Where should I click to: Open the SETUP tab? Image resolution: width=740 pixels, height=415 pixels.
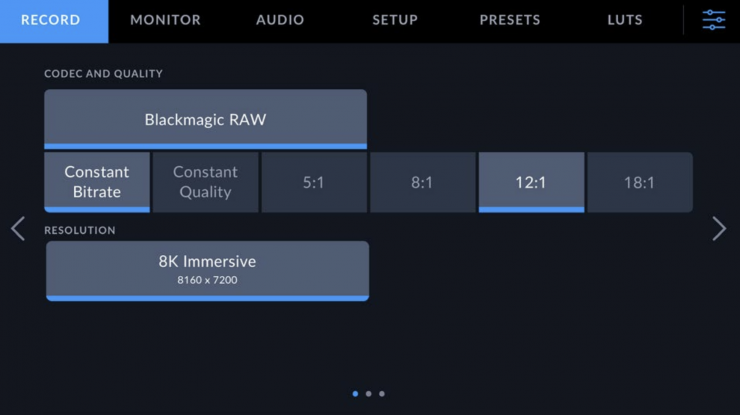pyautogui.click(x=395, y=20)
